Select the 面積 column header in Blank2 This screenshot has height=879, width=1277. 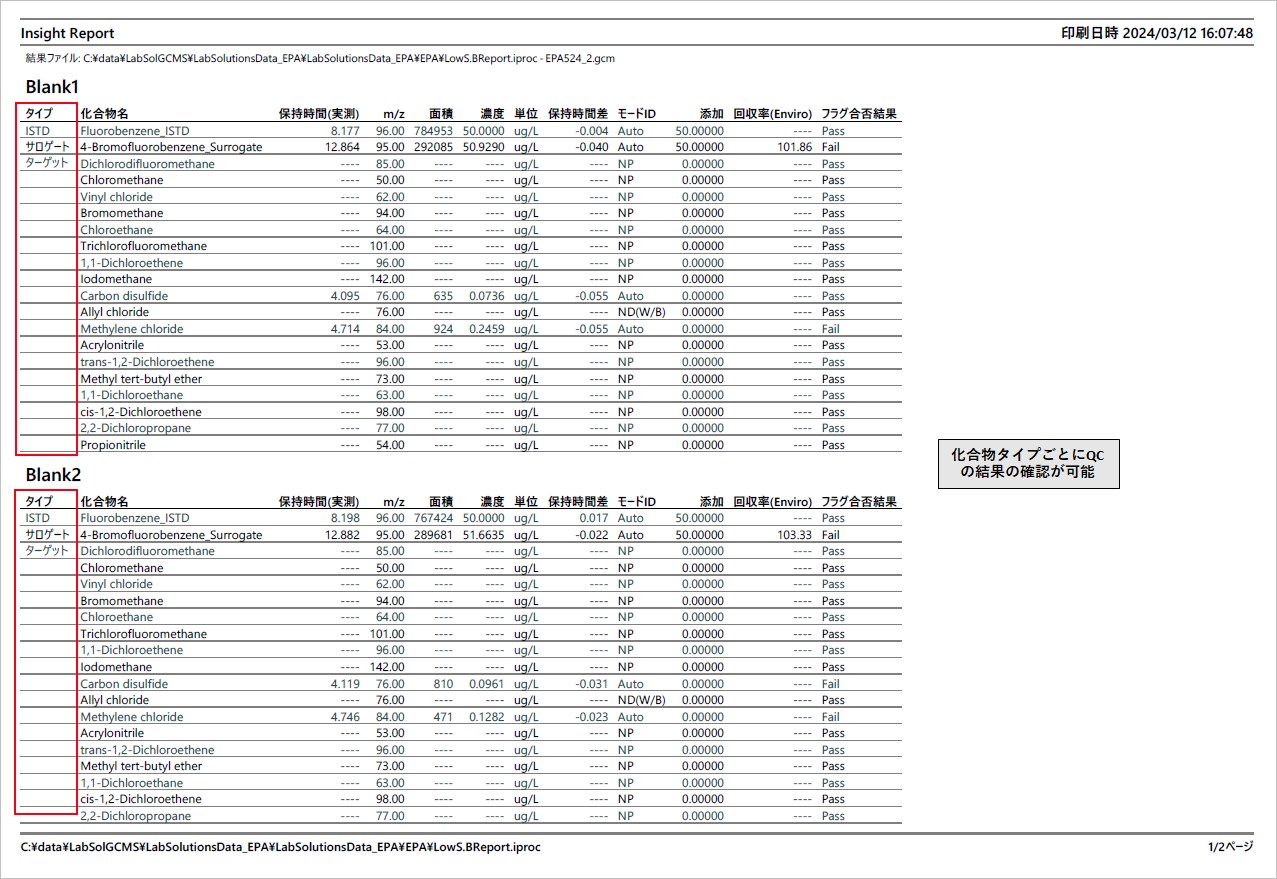pyautogui.click(x=441, y=502)
